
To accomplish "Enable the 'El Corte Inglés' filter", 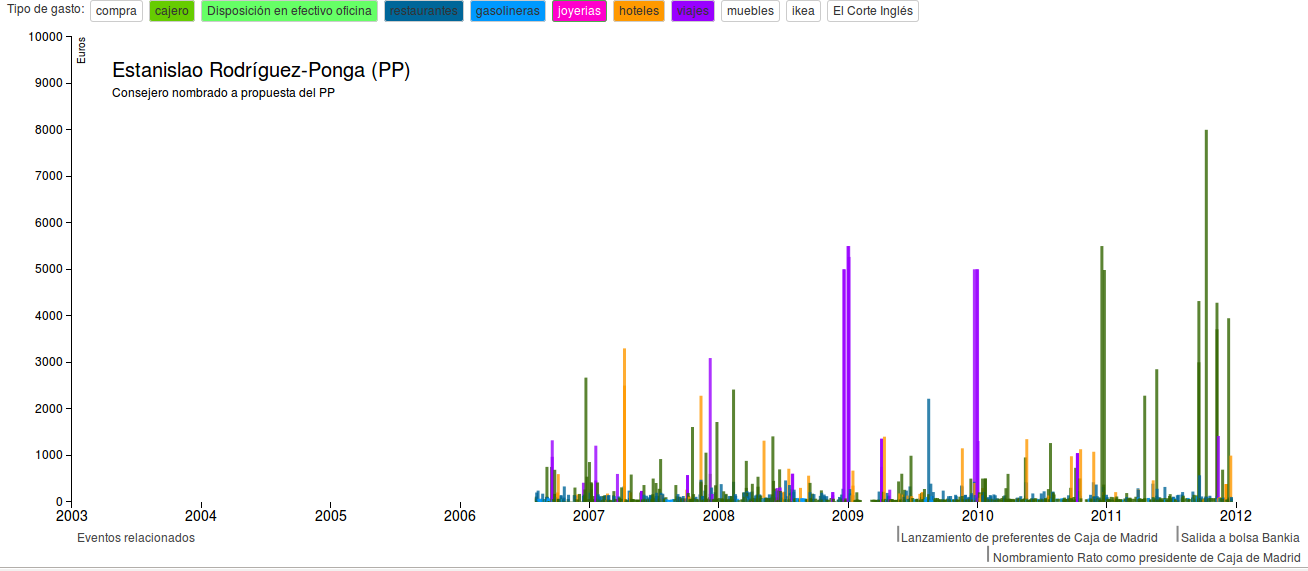I will 872,11.
